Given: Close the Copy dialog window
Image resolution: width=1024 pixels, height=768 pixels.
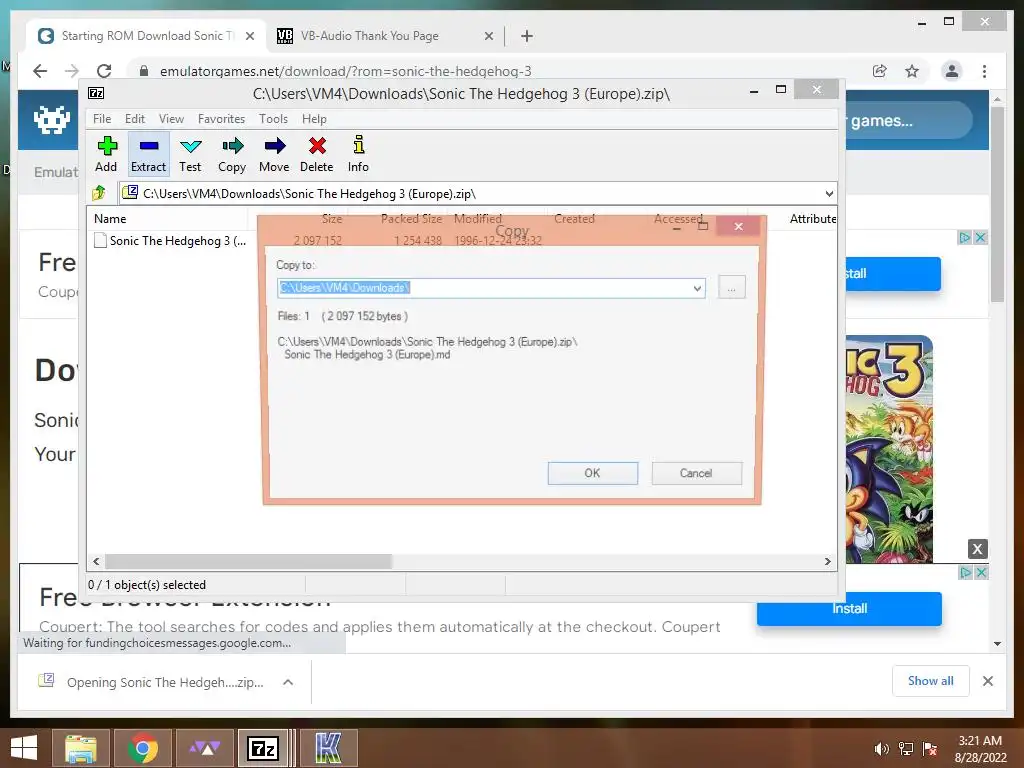Looking at the screenshot, I should tap(739, 226).
